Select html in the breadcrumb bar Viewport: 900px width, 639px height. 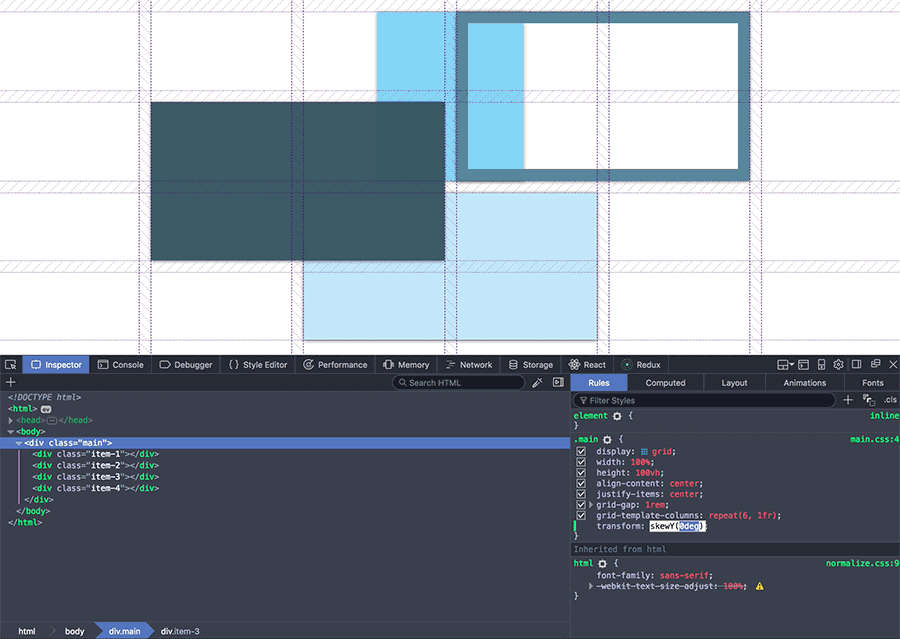coord(27,631)
